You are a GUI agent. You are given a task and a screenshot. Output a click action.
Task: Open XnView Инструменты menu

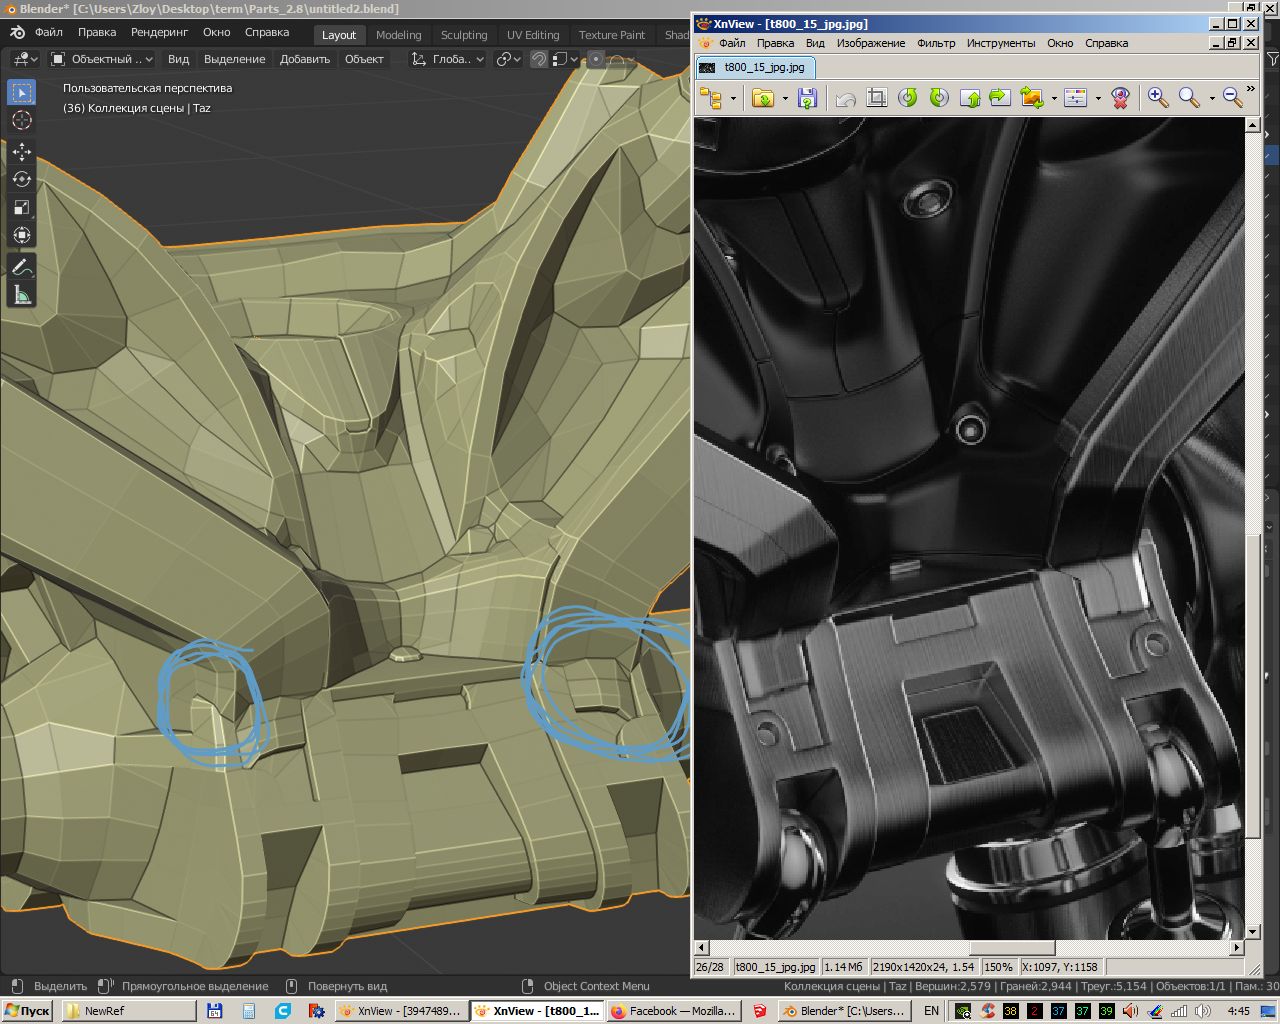tap(1001, 43)
